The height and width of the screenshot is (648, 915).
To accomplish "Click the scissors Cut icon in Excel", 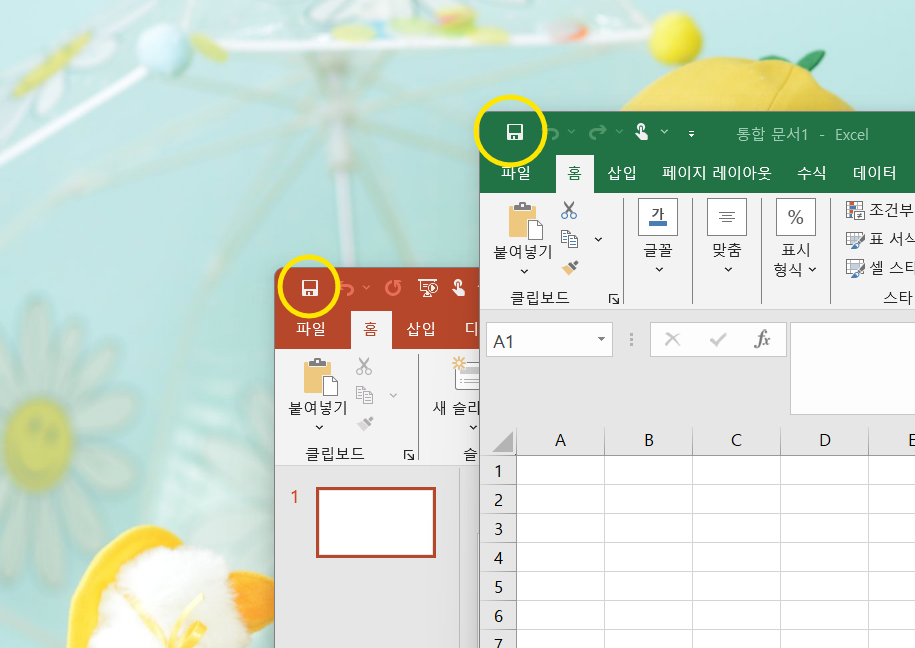I will tap(569, 210).
